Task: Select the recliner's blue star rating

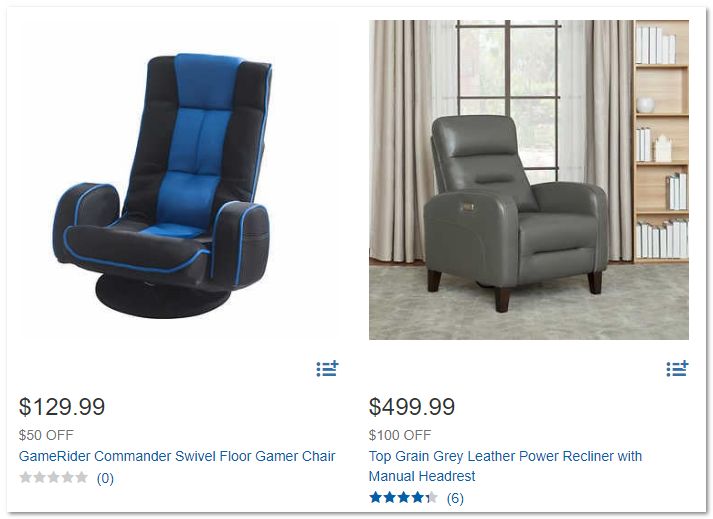Action: [x=403, y=497]
